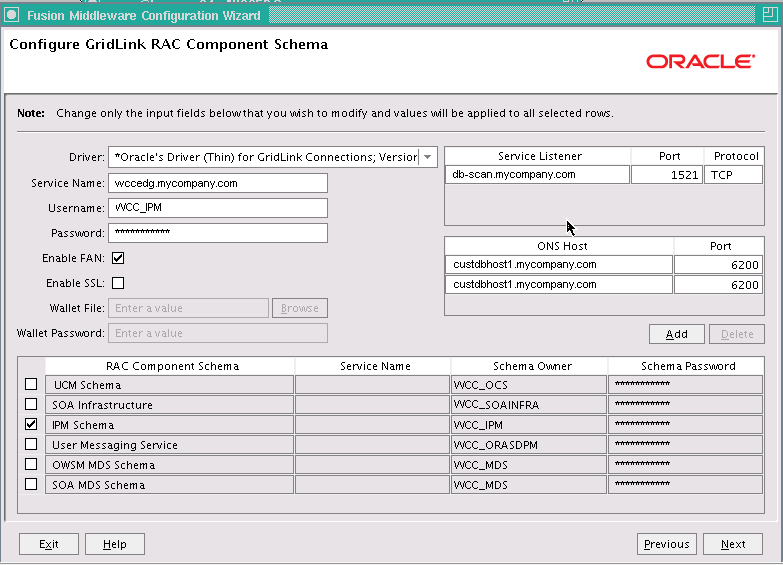Click the window menu icon in title bar
This screenshot has height=565, width=783.
[x=11, y=15]
